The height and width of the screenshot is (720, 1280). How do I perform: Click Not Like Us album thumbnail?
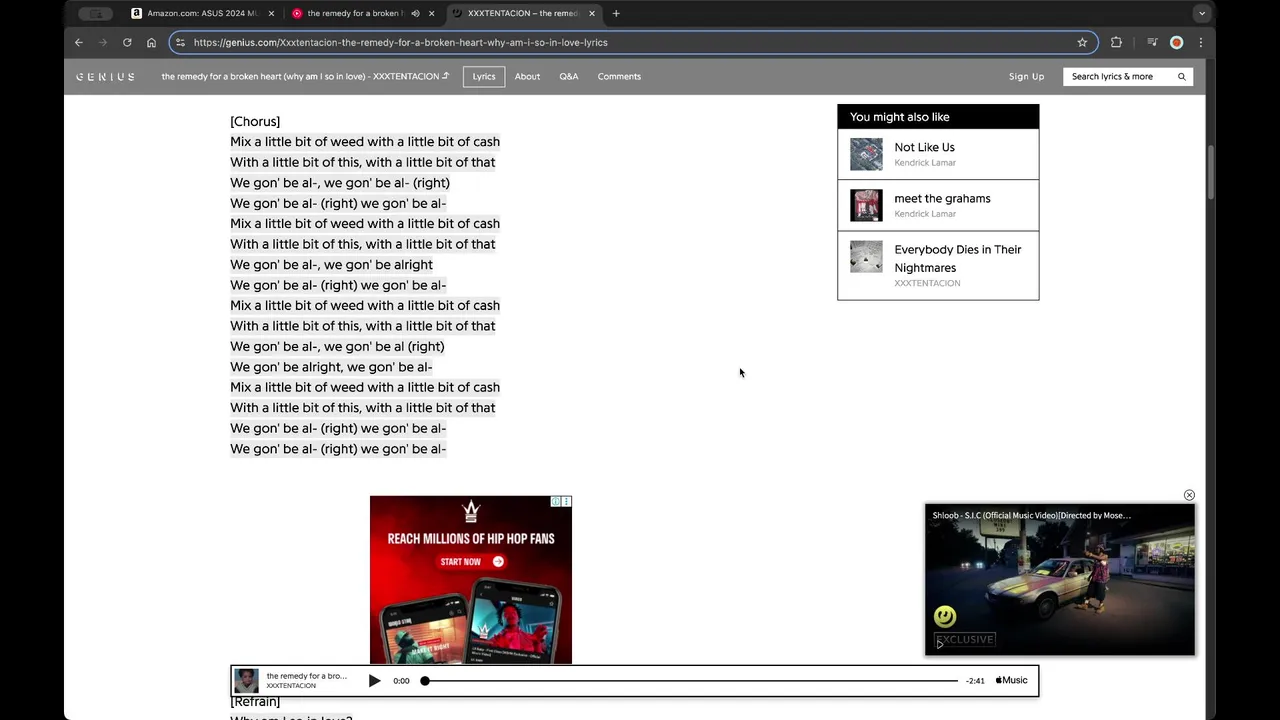tap(866, 154)
